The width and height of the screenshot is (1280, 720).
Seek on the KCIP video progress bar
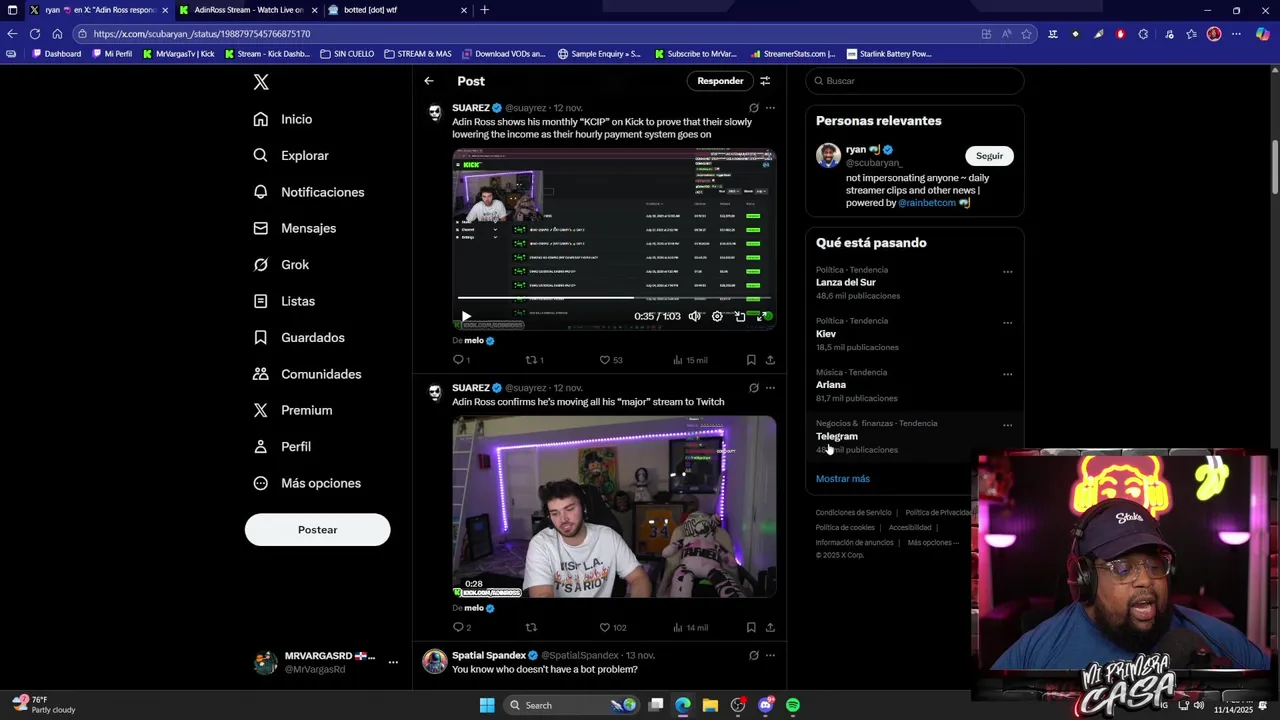click(x=614, y=298)
